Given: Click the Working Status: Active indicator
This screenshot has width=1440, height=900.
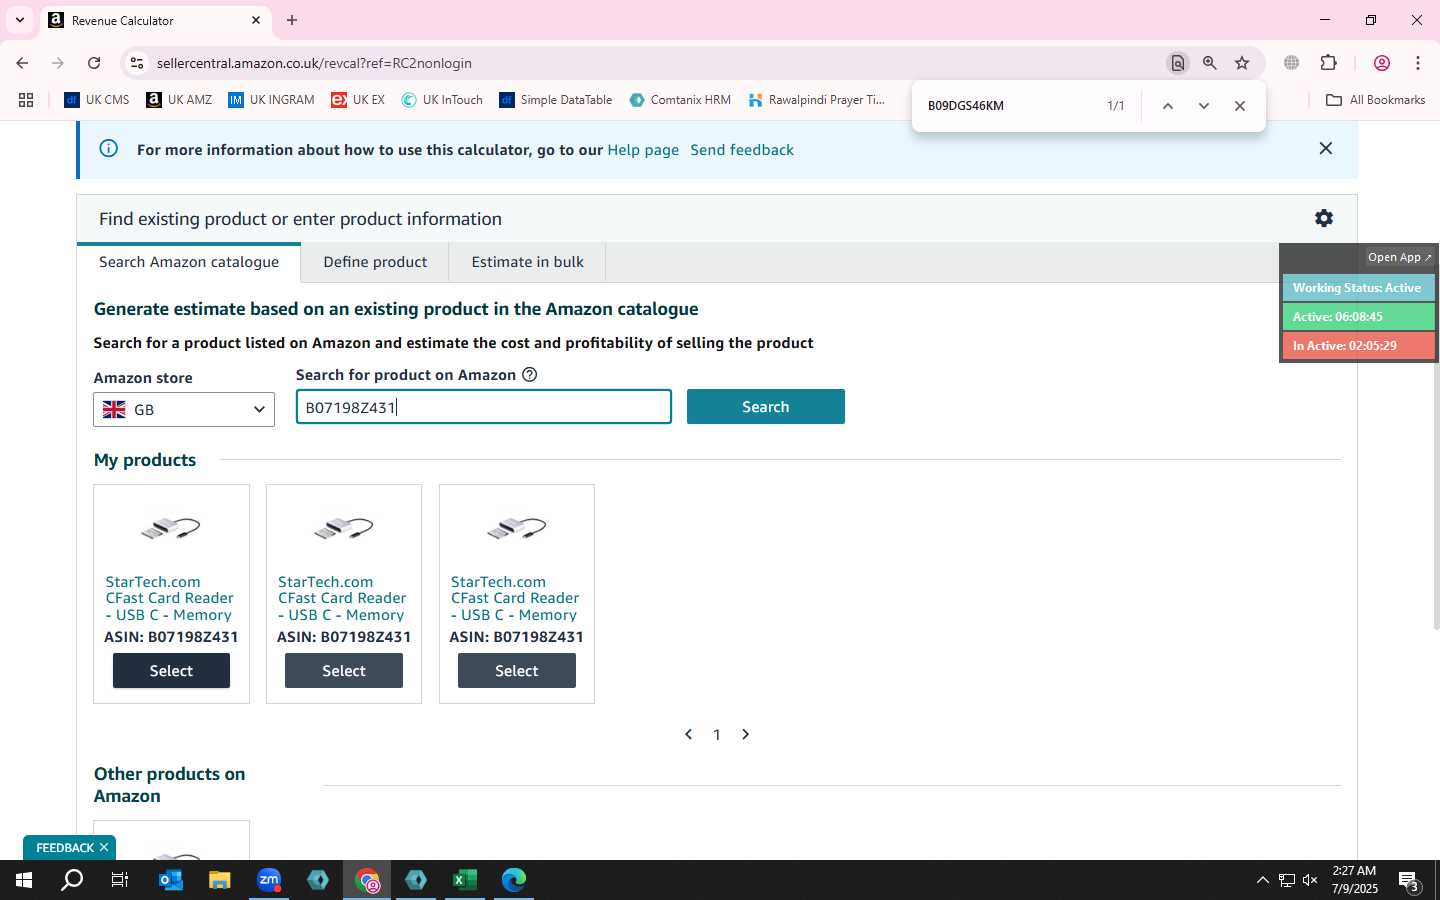Looking at the screenshot, I should tap(1358, 288).
